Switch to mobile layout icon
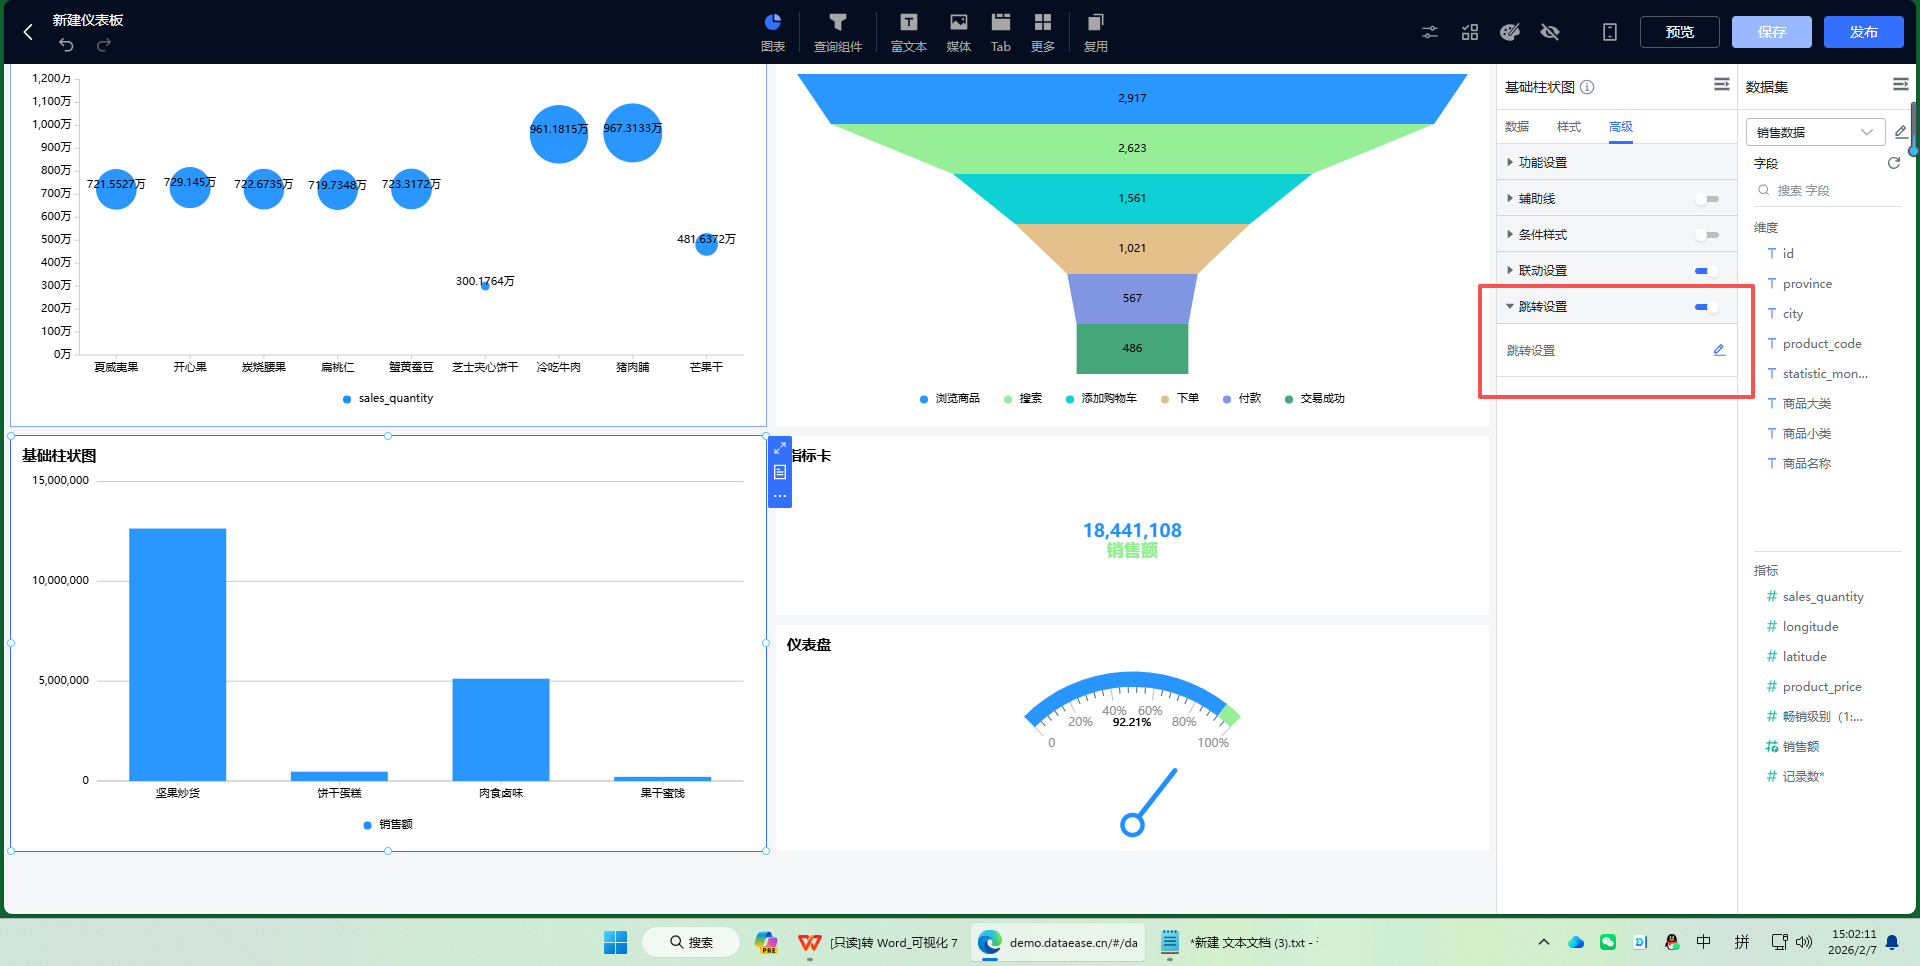The width and height of the screenshot is (1920, 966). (x=1610, y=32)
